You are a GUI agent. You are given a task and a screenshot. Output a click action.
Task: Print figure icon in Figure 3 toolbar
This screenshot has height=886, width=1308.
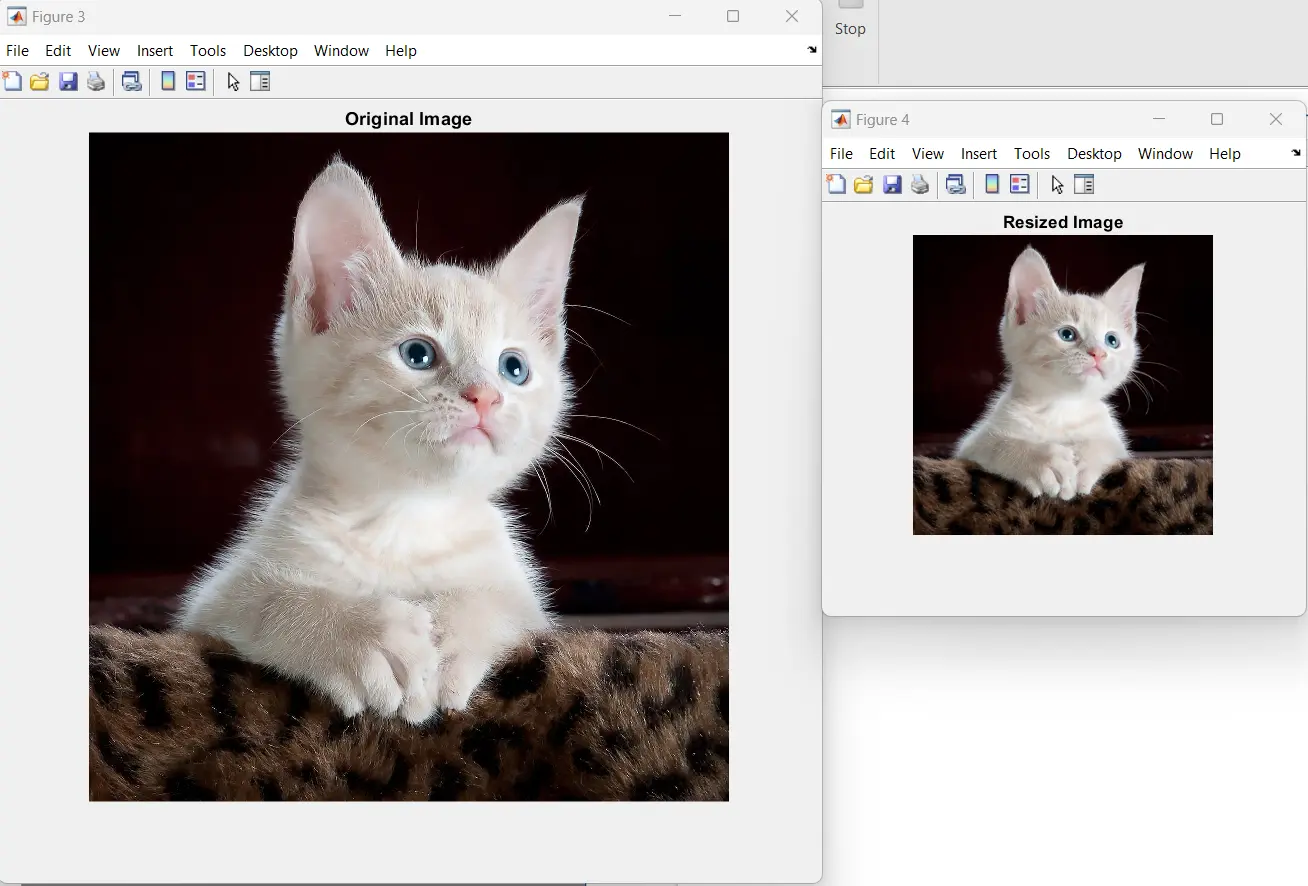tap(96, 82)
